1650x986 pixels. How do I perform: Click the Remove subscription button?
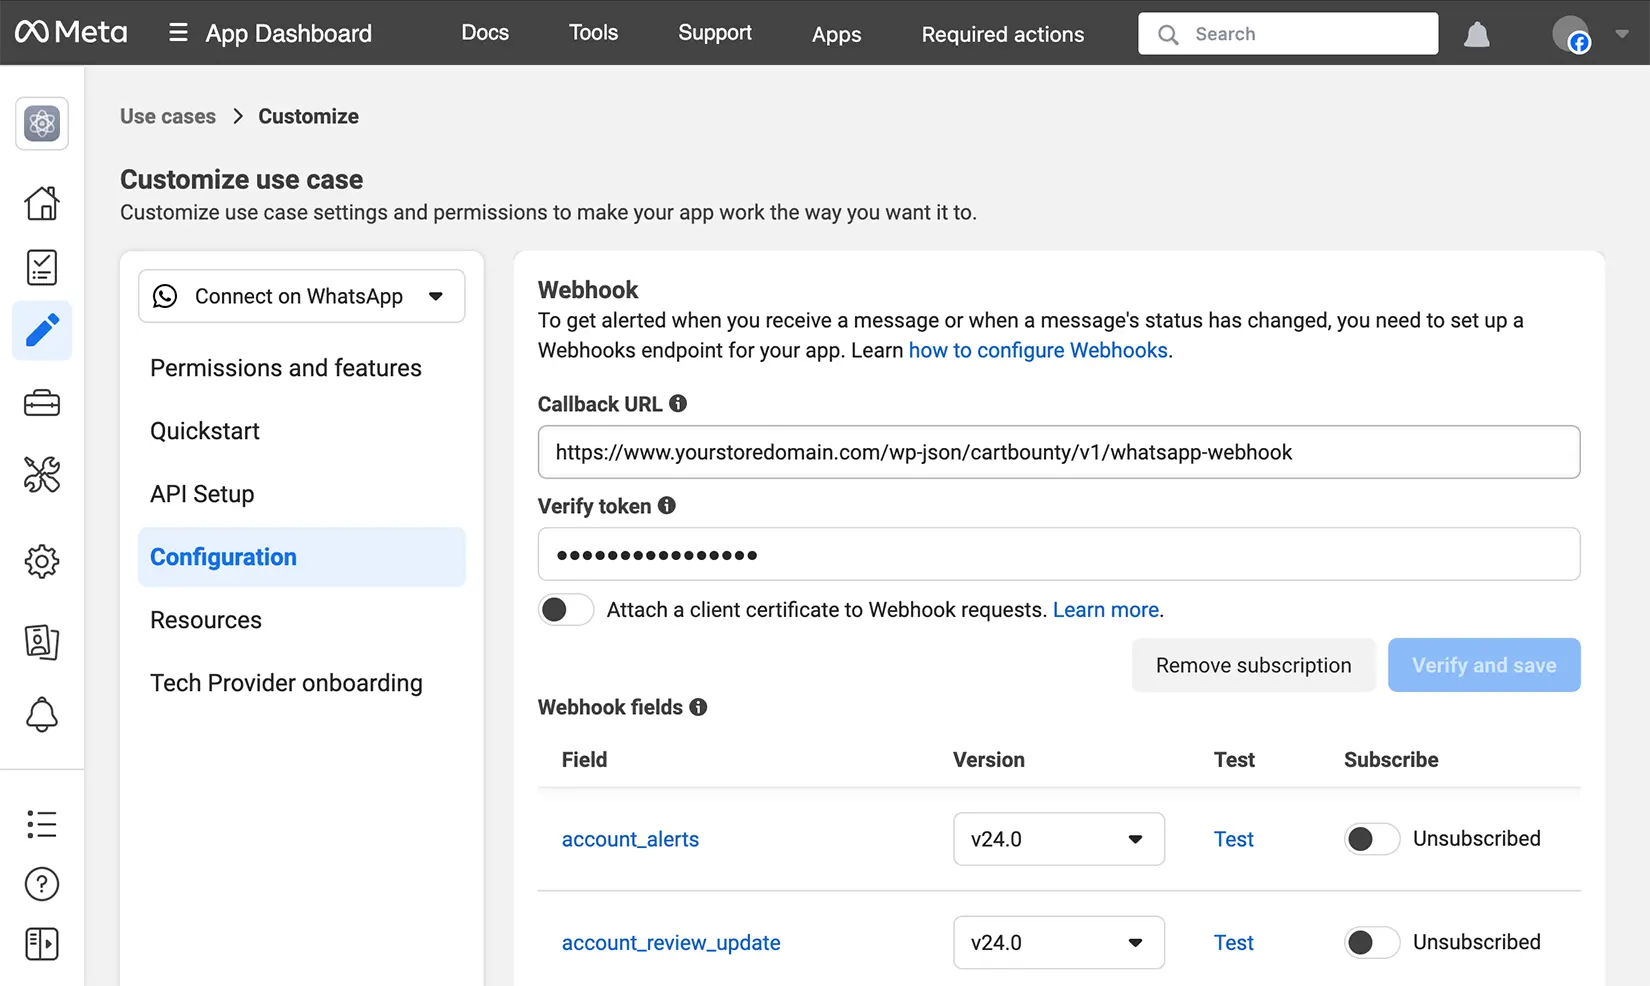(x=1253, y=665)
